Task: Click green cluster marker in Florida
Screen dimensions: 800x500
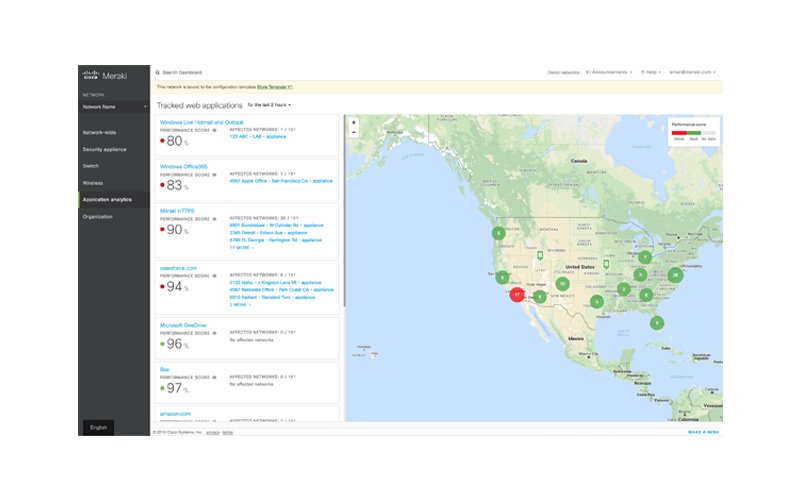Action: pos(657,322)
